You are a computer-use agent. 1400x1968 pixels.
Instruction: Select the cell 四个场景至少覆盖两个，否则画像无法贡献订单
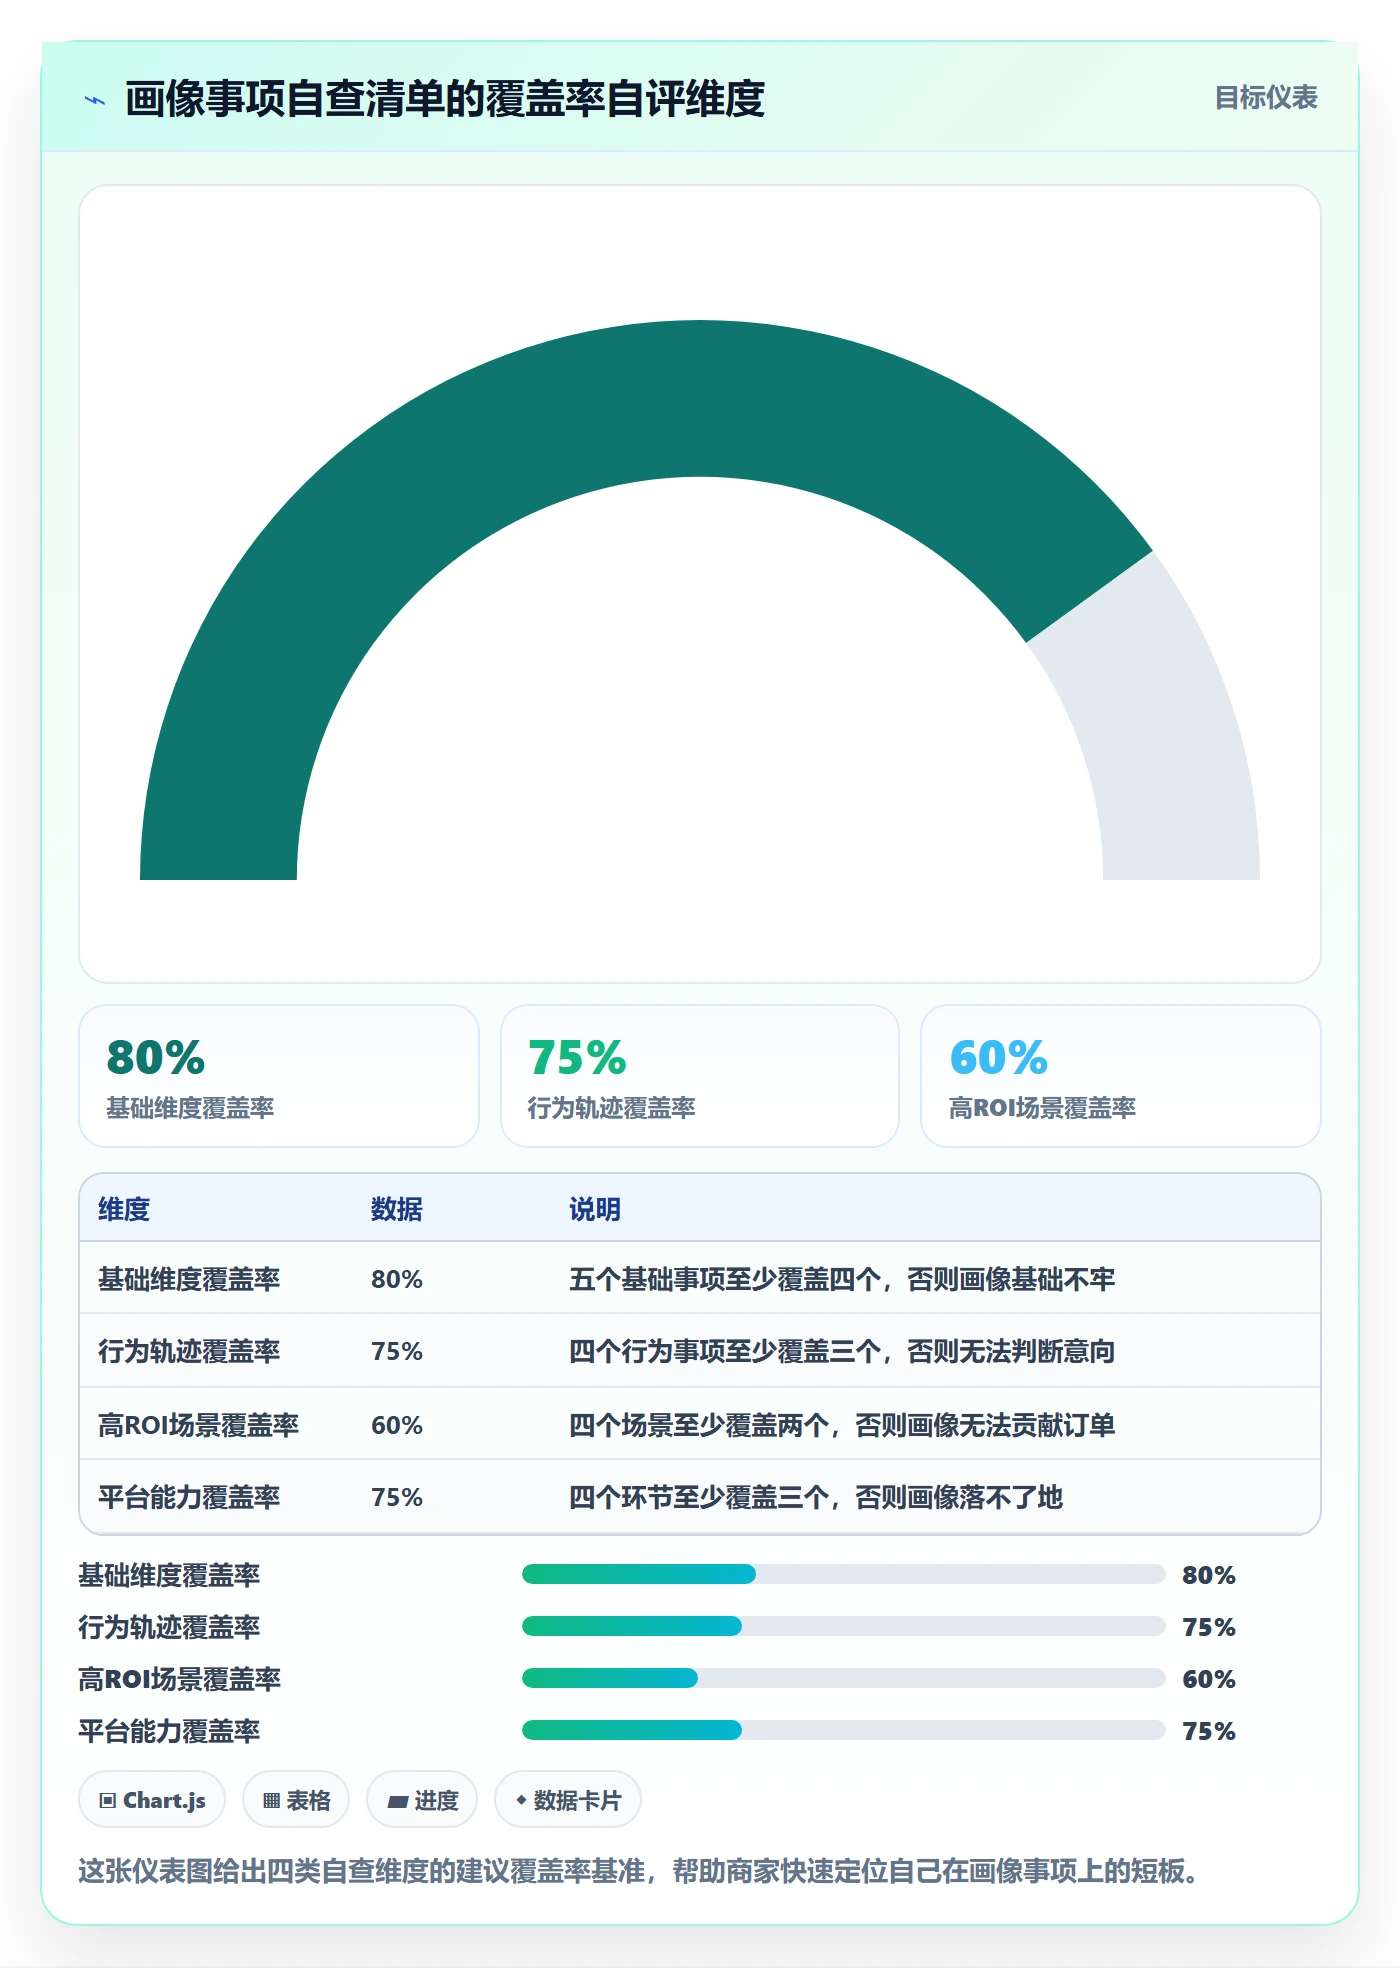click(x=842, y=1425)
